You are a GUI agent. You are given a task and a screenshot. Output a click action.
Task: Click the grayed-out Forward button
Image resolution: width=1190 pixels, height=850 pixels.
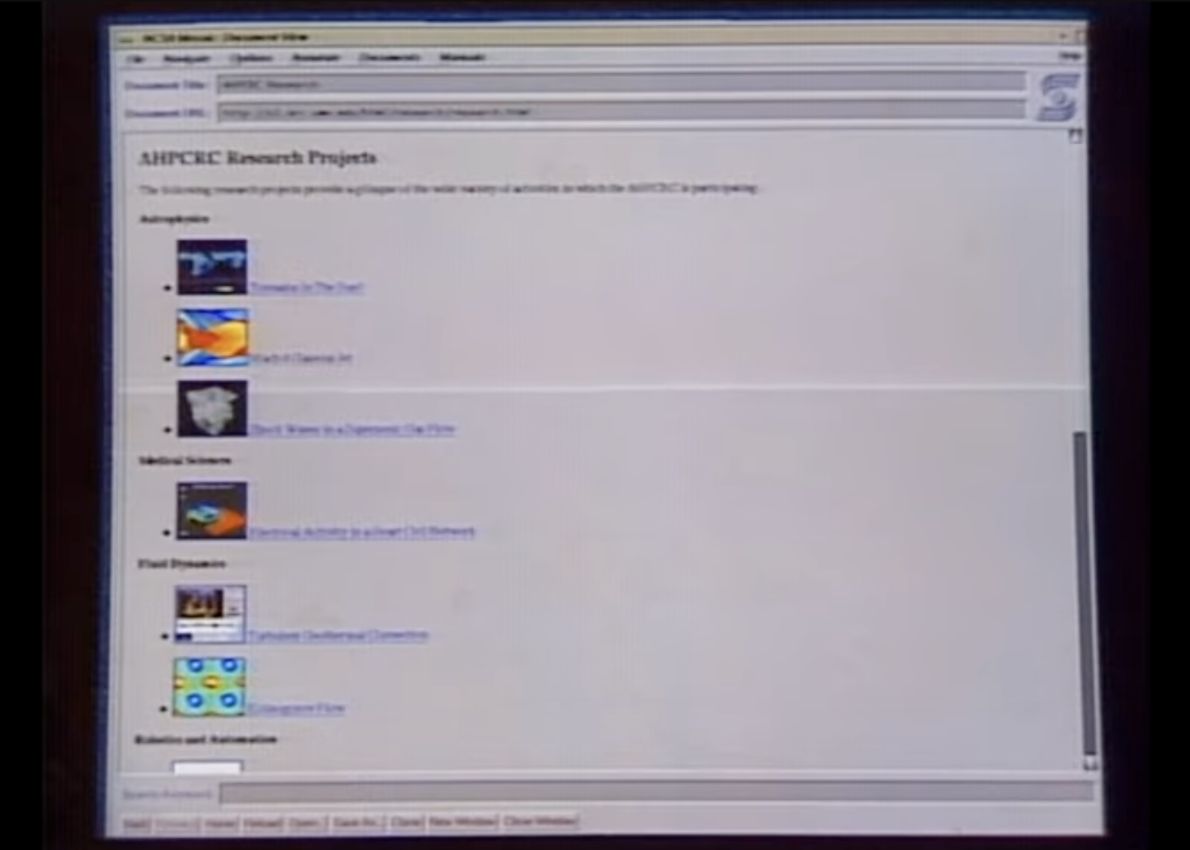pyautogui.click(x=177, y=823)
